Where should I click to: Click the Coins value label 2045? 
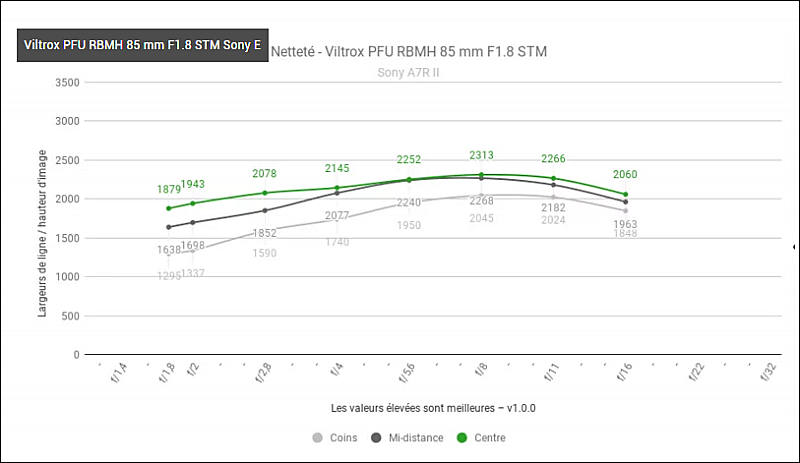[x=481, y=218]
